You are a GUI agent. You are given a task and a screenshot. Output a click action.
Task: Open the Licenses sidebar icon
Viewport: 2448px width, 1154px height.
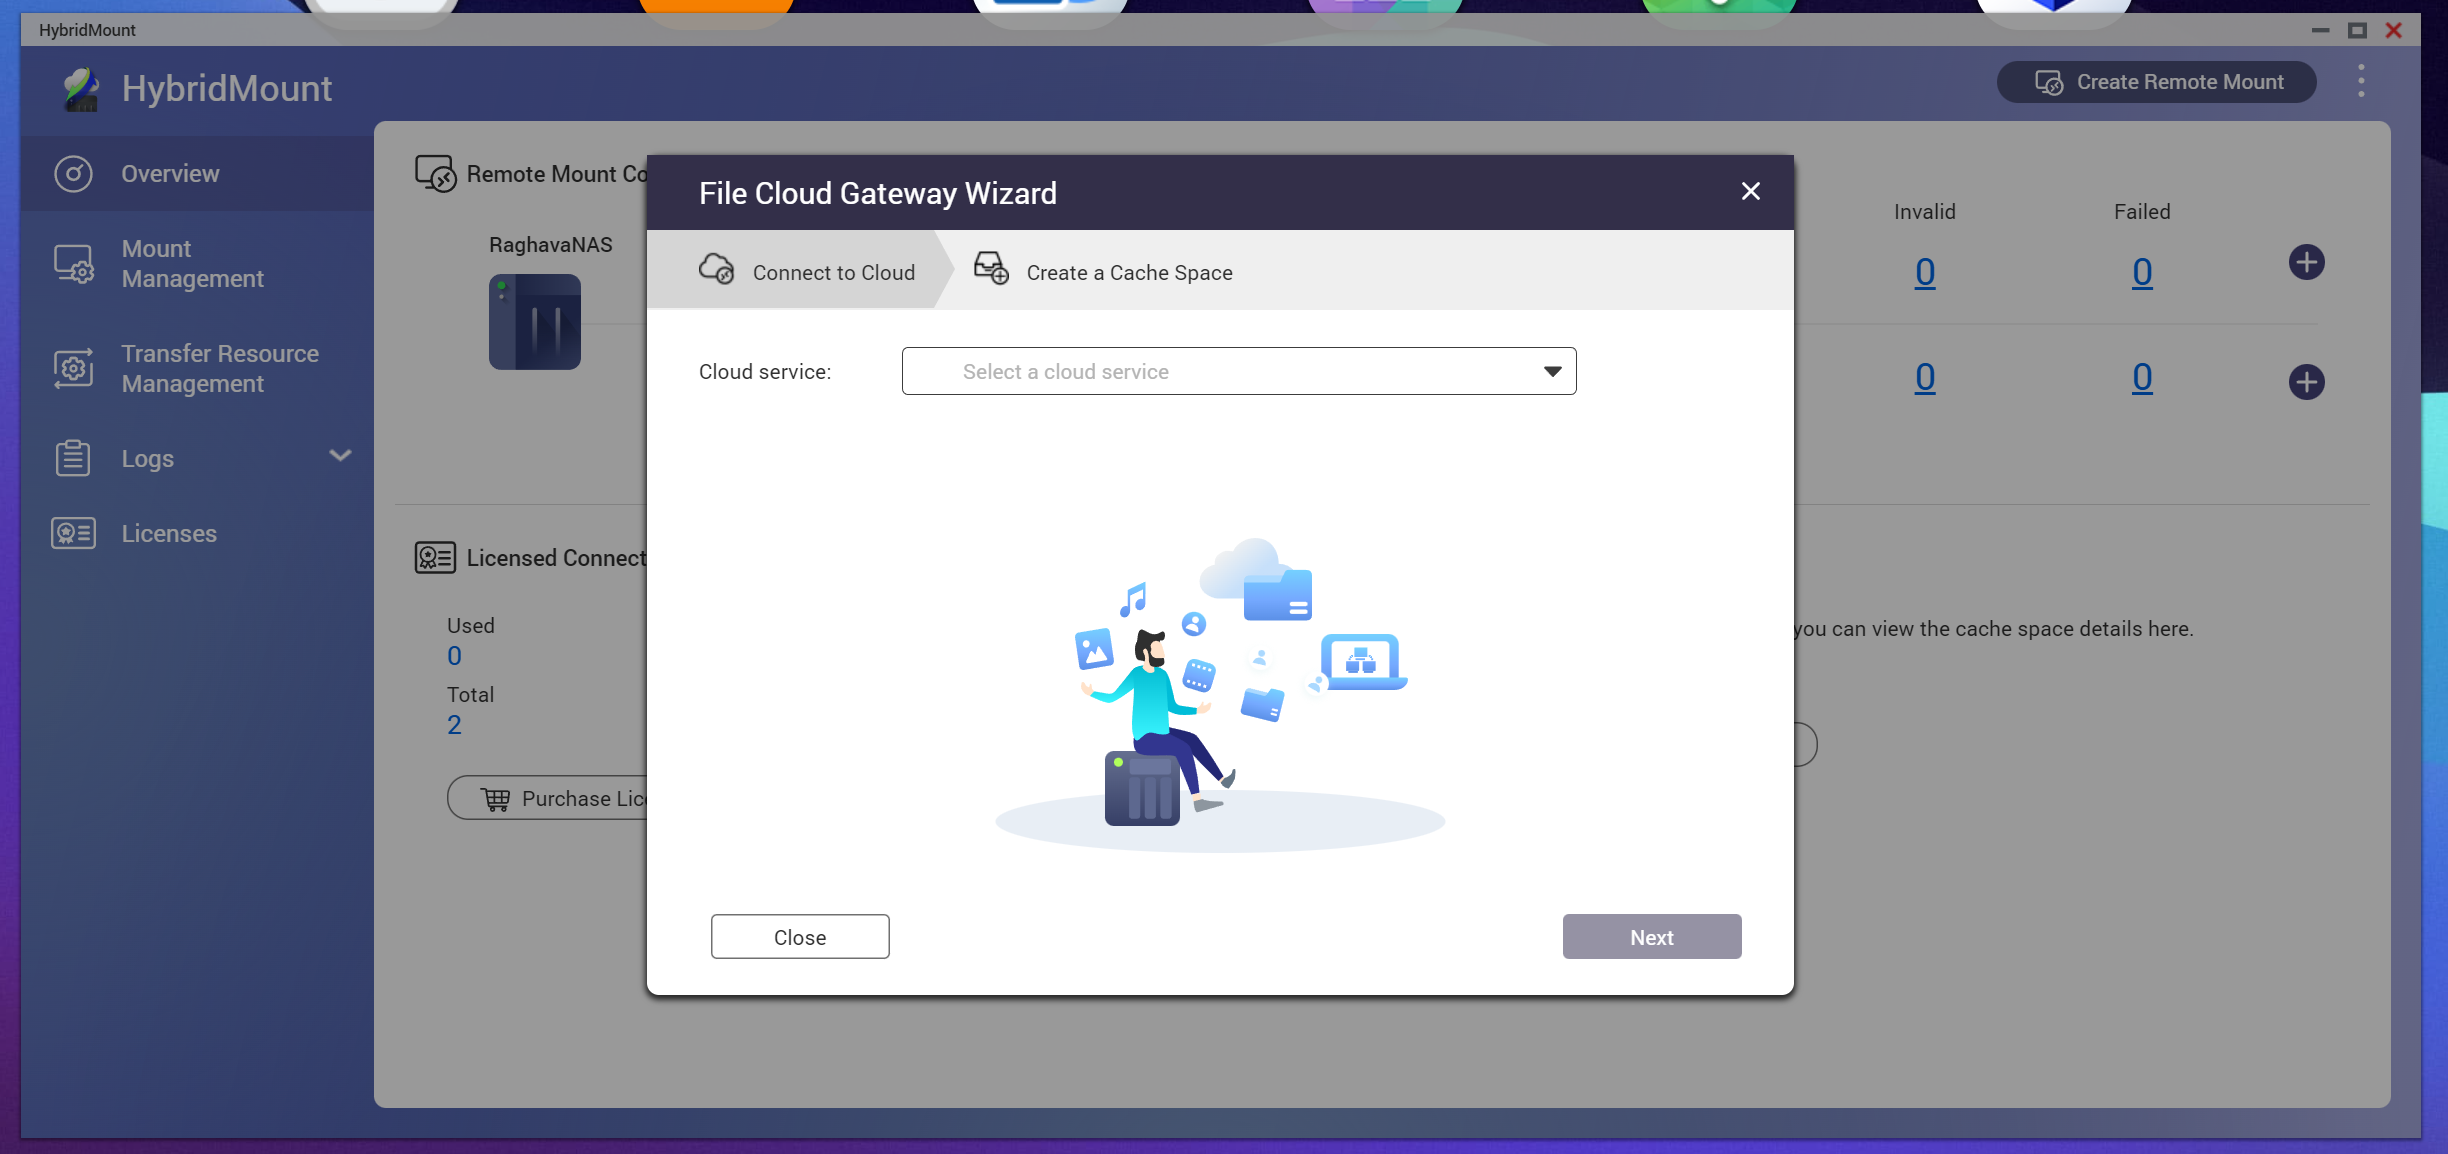(73, 533)
